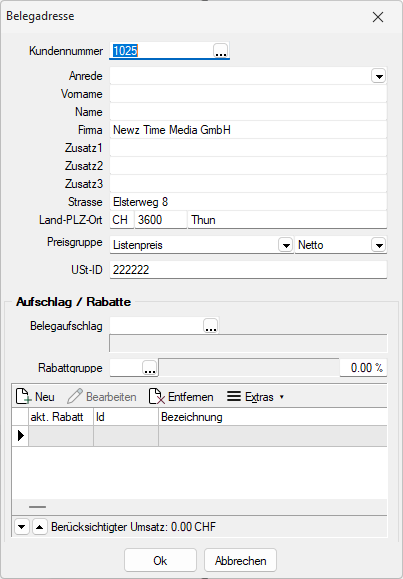
Task: Expand the Listenpreis Preisgruppe dropdown
Action: pyautogui.click(x=286, y=245)
